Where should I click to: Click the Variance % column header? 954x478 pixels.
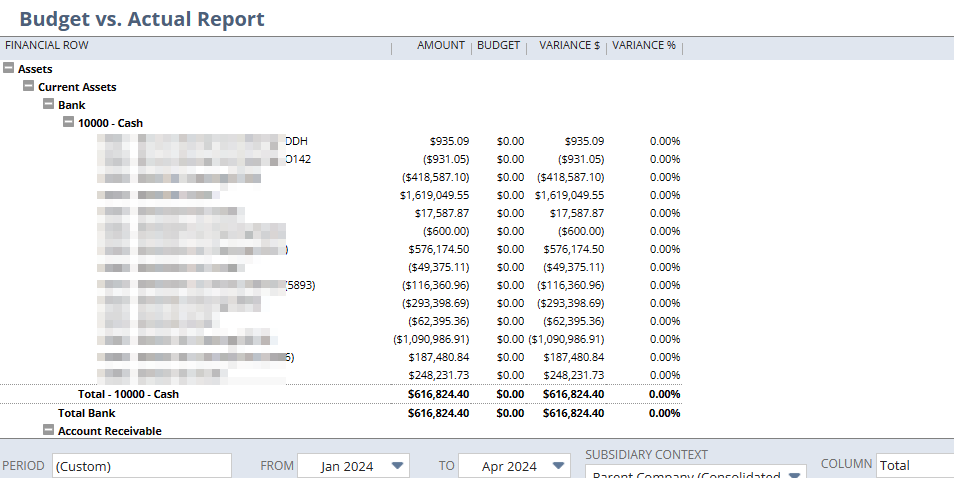pyautogui.click(x=644, y=45)
